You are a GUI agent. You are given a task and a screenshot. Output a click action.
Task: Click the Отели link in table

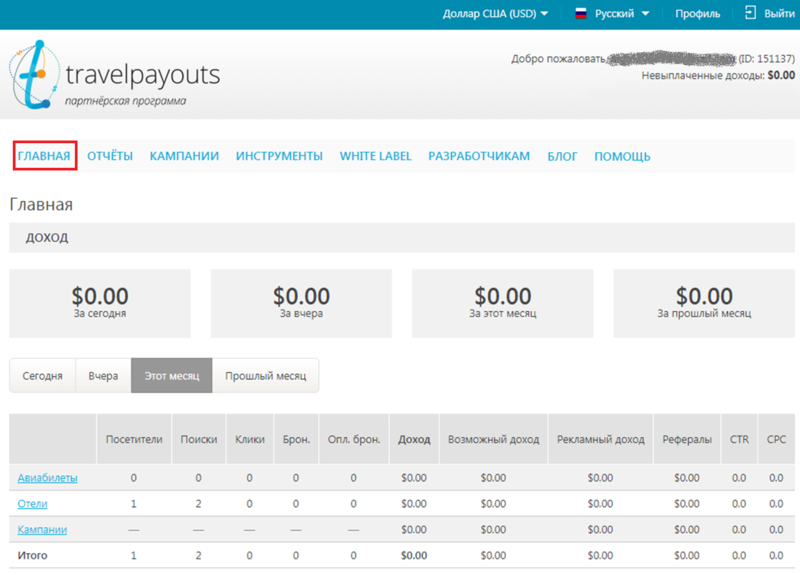coord(32,504)
